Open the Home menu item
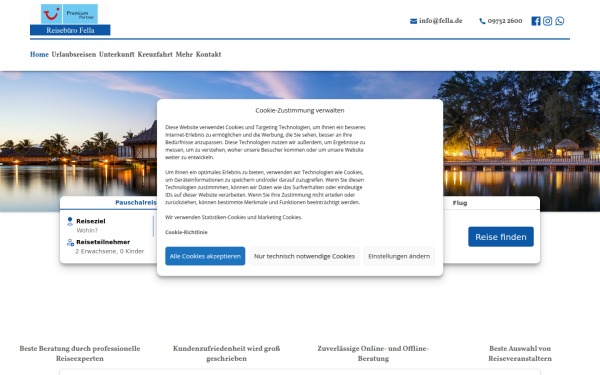The height and width of the screenshot is (375, 600). (39, 54)
